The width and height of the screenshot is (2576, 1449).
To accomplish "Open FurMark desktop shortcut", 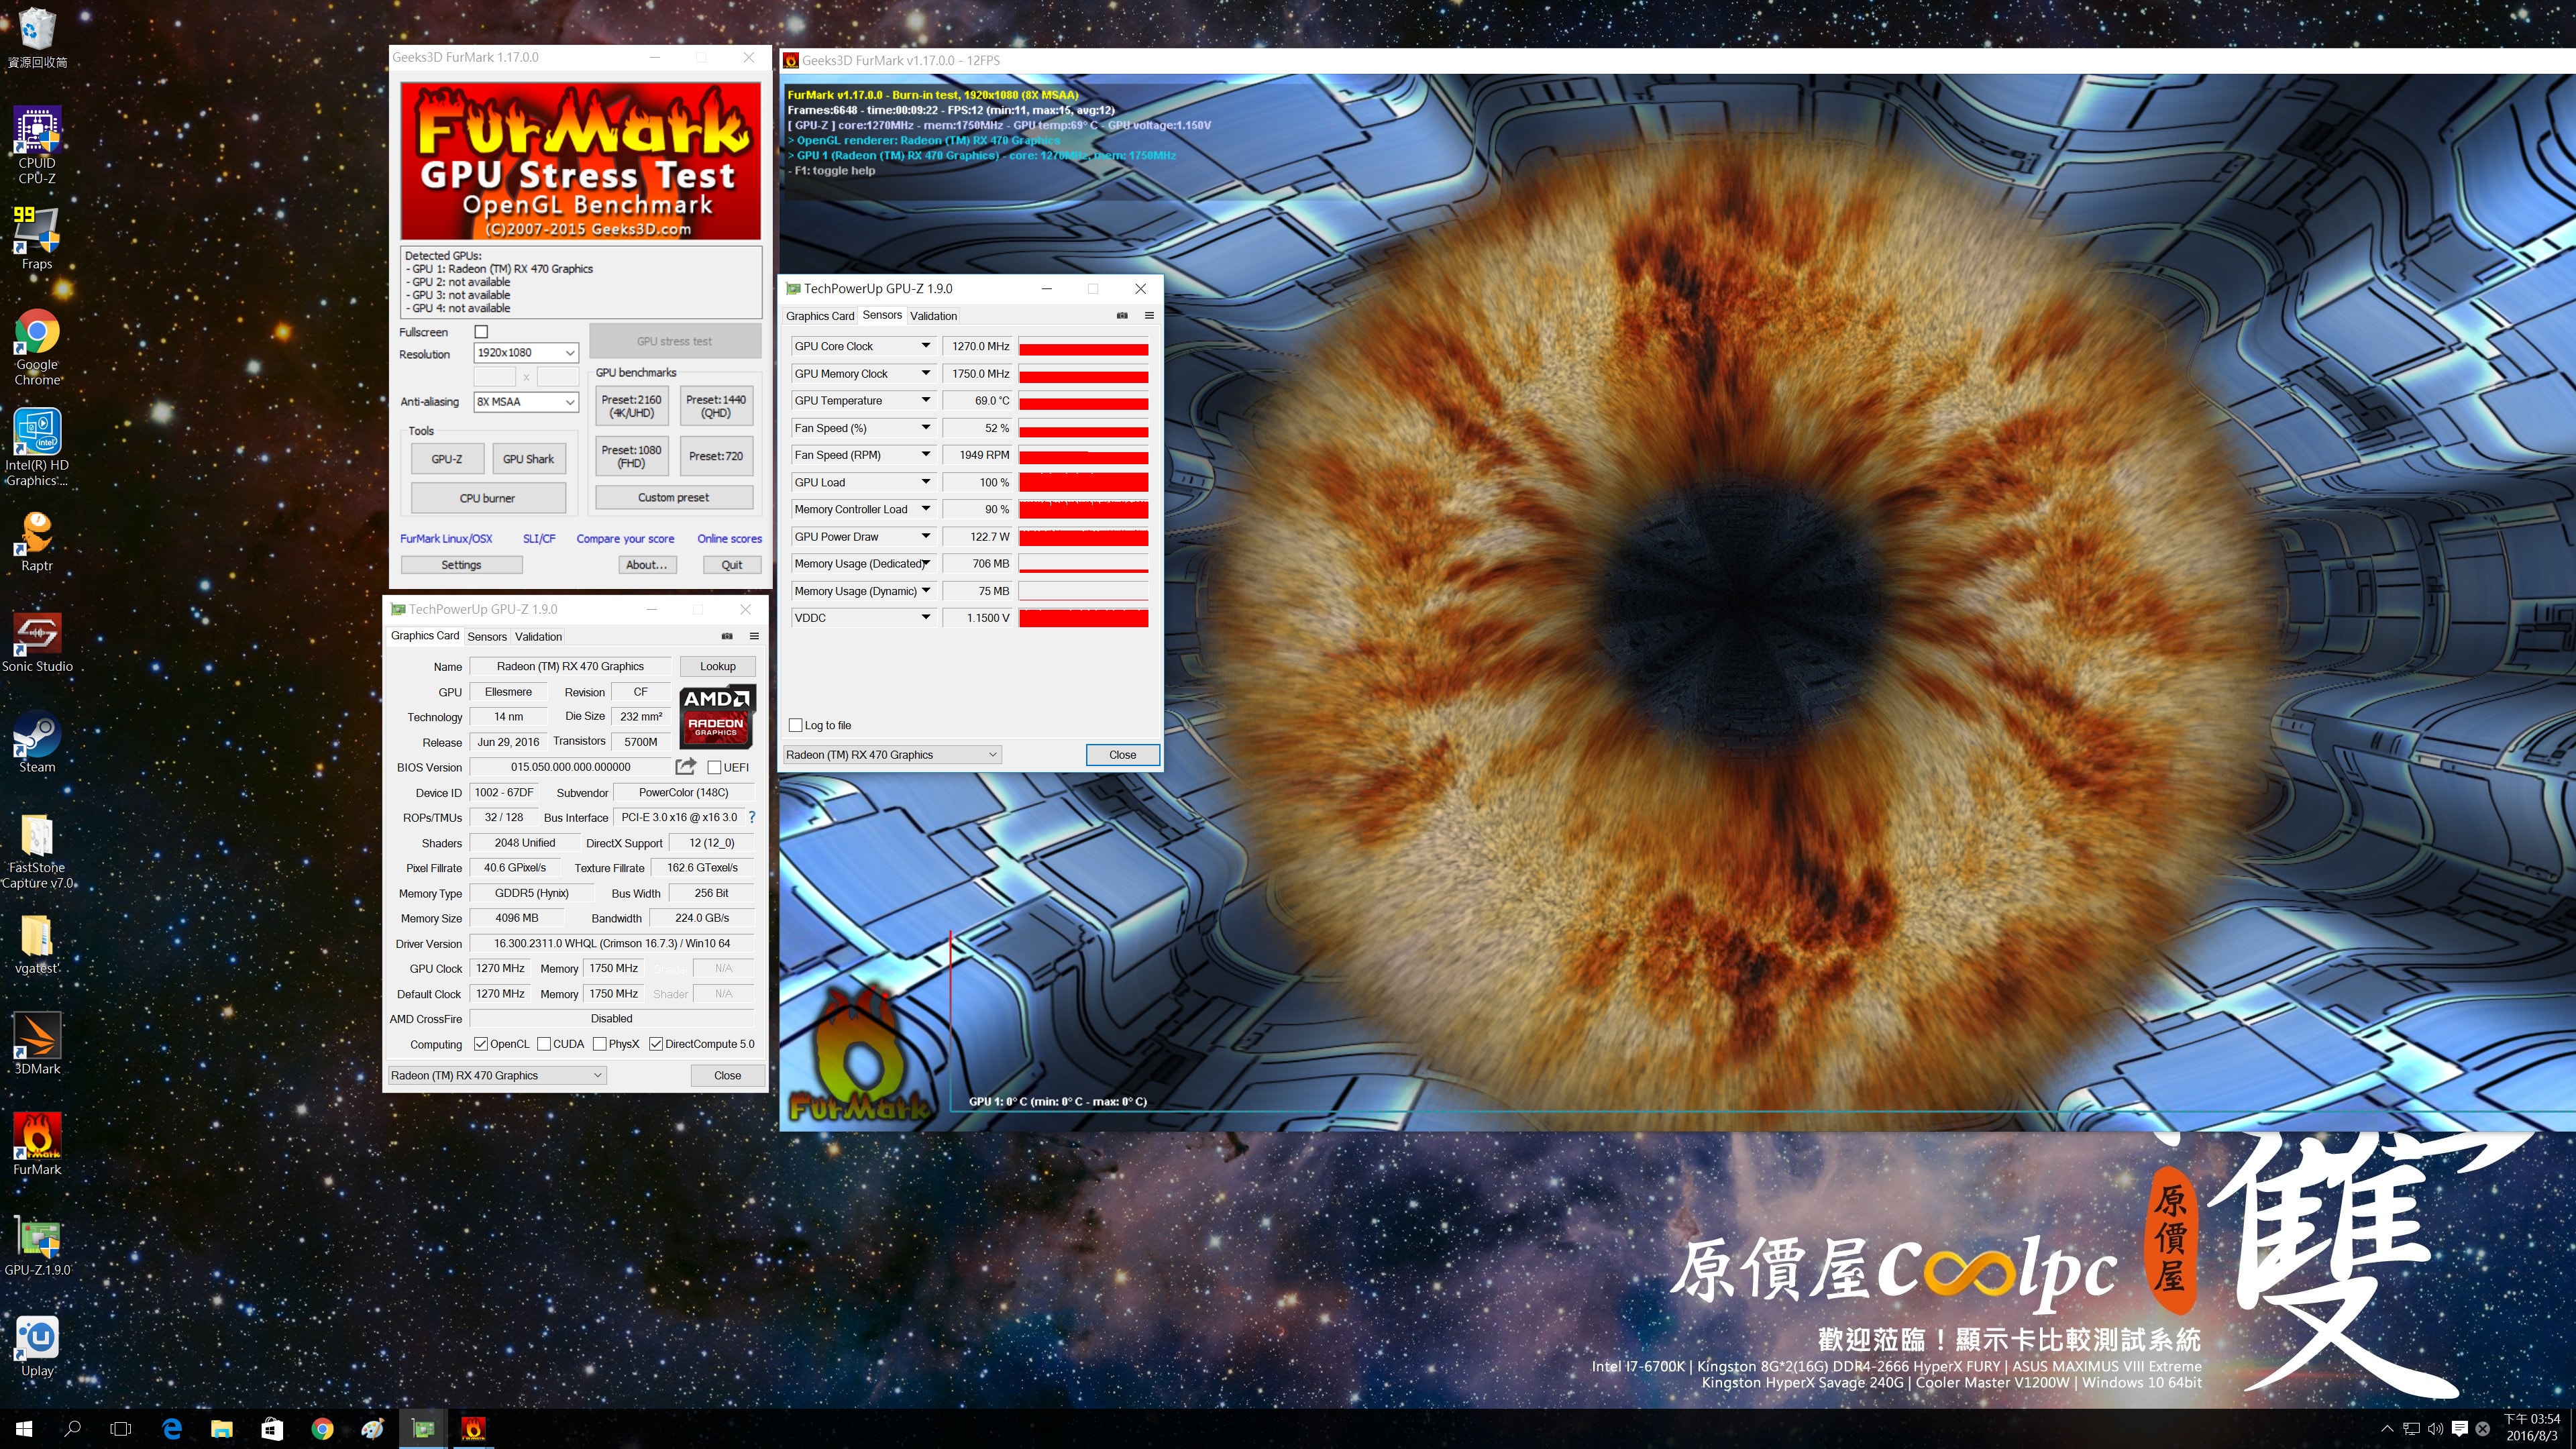I will pyautogui.click(x=37, y=1144).
